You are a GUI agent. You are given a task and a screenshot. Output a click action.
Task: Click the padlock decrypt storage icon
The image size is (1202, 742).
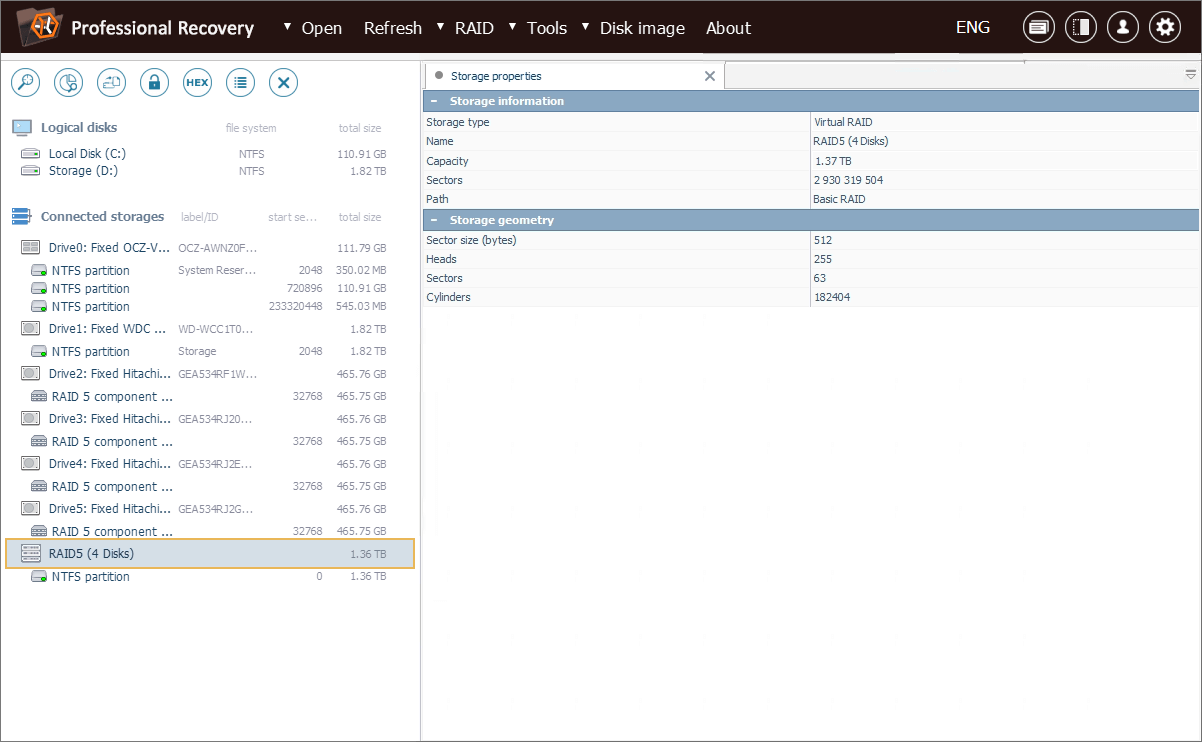coord(154,83)
